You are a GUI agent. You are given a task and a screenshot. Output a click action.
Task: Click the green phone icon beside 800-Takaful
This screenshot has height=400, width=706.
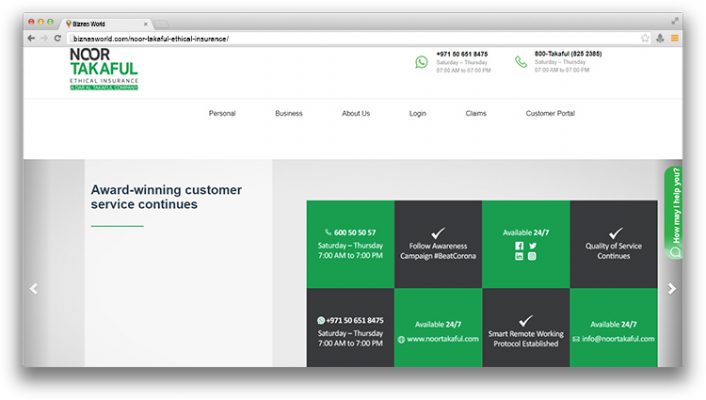[520, 62]
